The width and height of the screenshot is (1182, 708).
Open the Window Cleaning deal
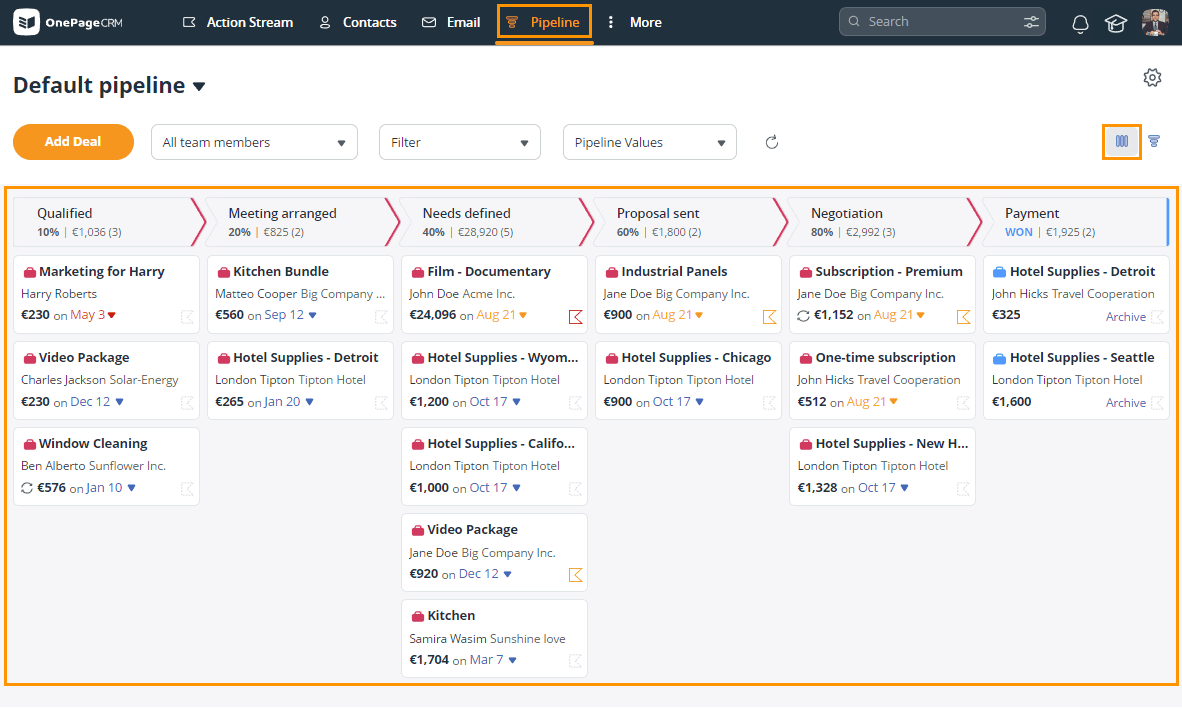[x=93, y=443]
